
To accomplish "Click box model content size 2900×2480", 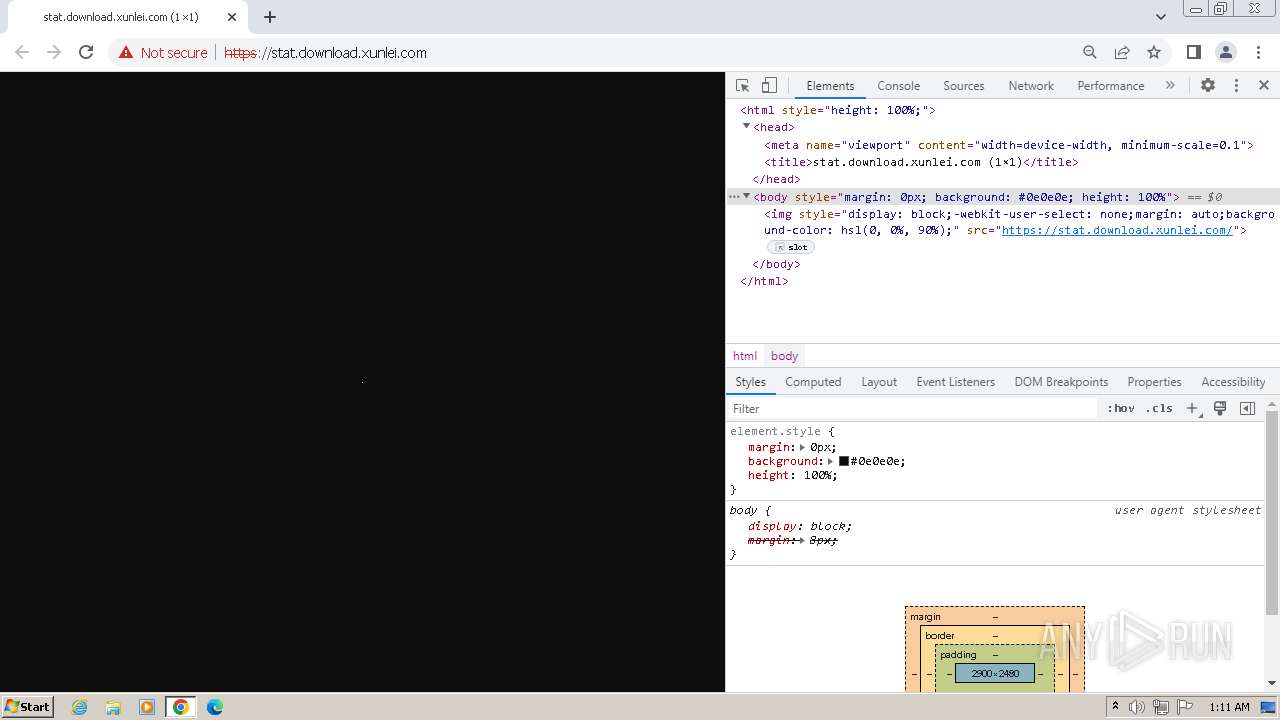I will pyautogui.click(x=995, y=673).
